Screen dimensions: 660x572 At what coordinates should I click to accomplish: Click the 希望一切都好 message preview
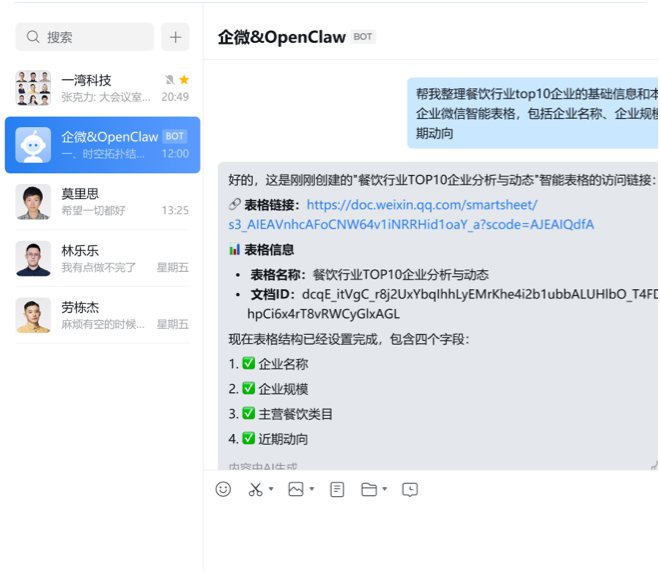coord(93,210)
